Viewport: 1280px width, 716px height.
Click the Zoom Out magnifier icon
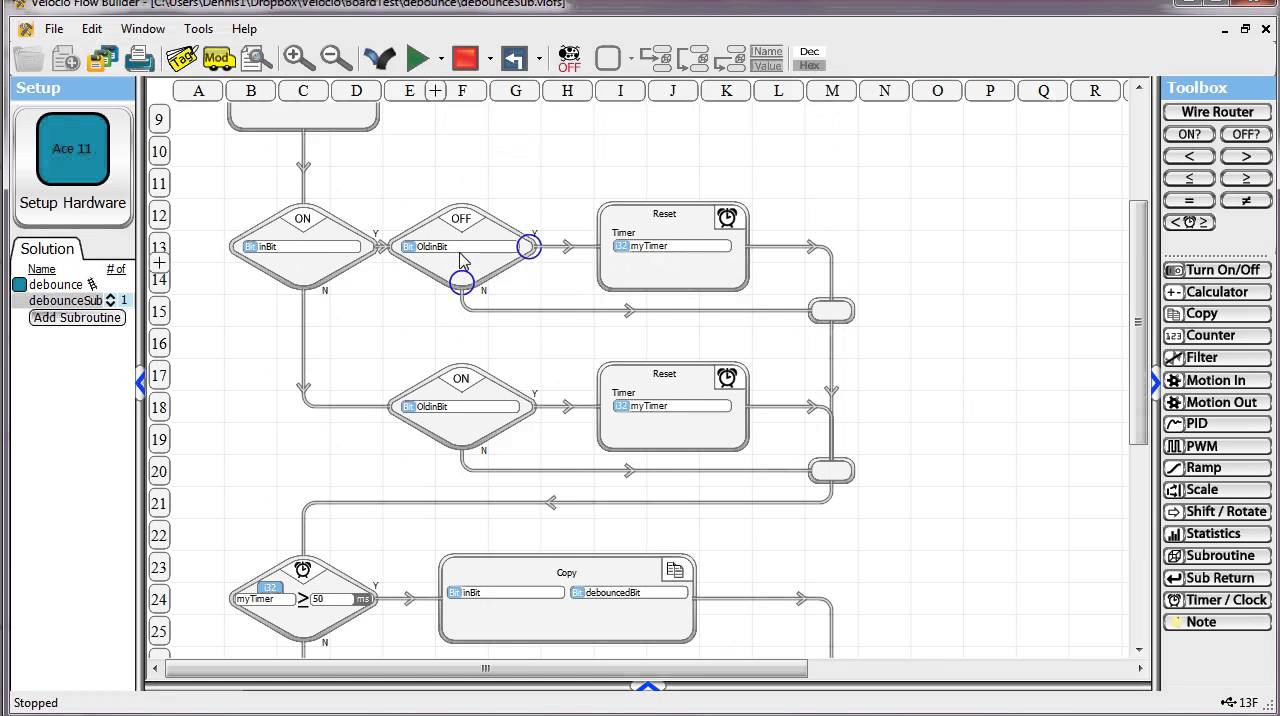click(x=336, y=58)
